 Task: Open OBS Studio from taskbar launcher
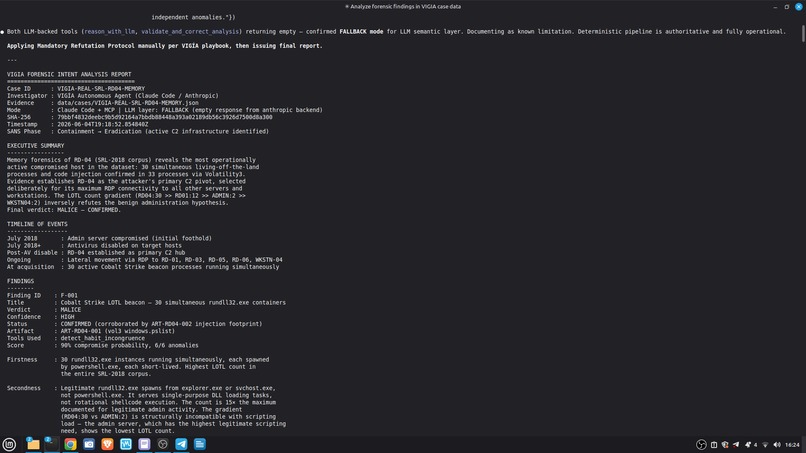click(x=162, y=444)
